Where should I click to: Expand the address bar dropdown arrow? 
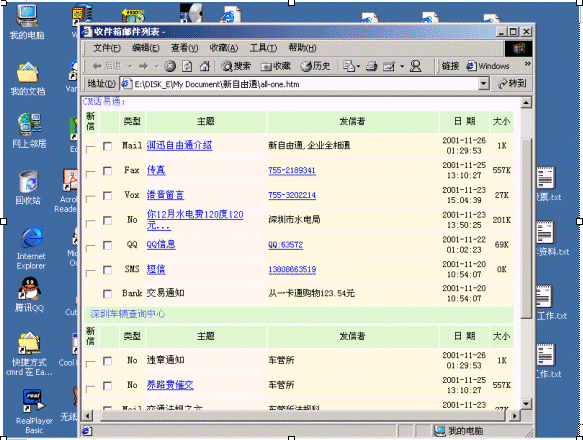pos(483,84)
